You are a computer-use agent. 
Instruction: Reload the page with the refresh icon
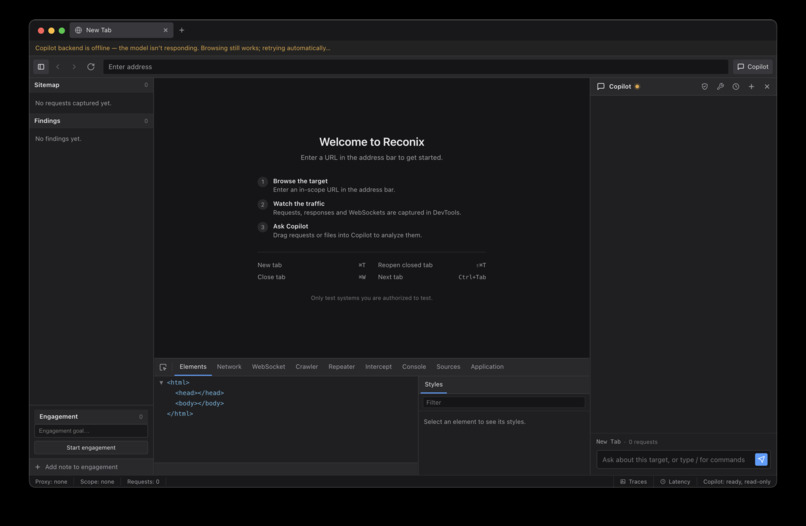(91, 67)
